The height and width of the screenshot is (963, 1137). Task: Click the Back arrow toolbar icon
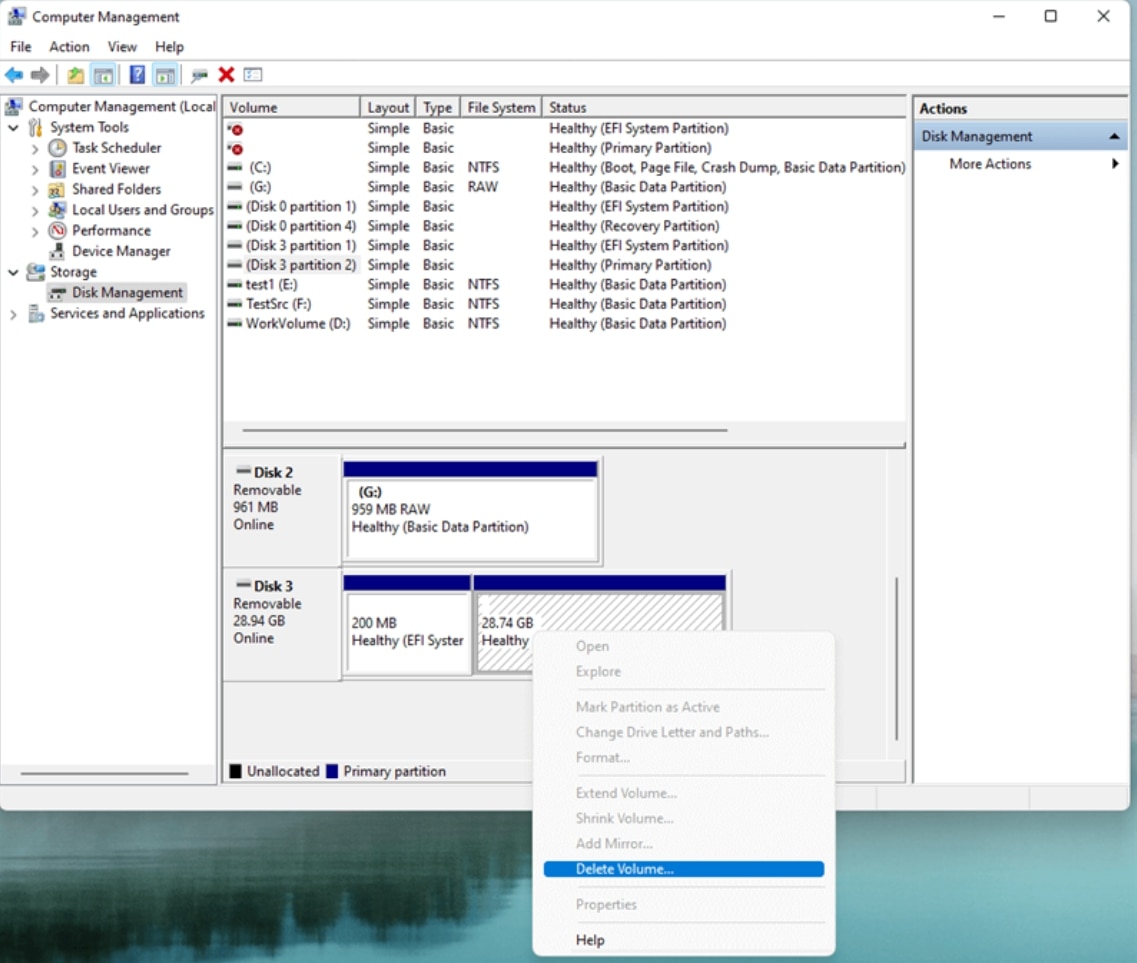click(14, 75)
